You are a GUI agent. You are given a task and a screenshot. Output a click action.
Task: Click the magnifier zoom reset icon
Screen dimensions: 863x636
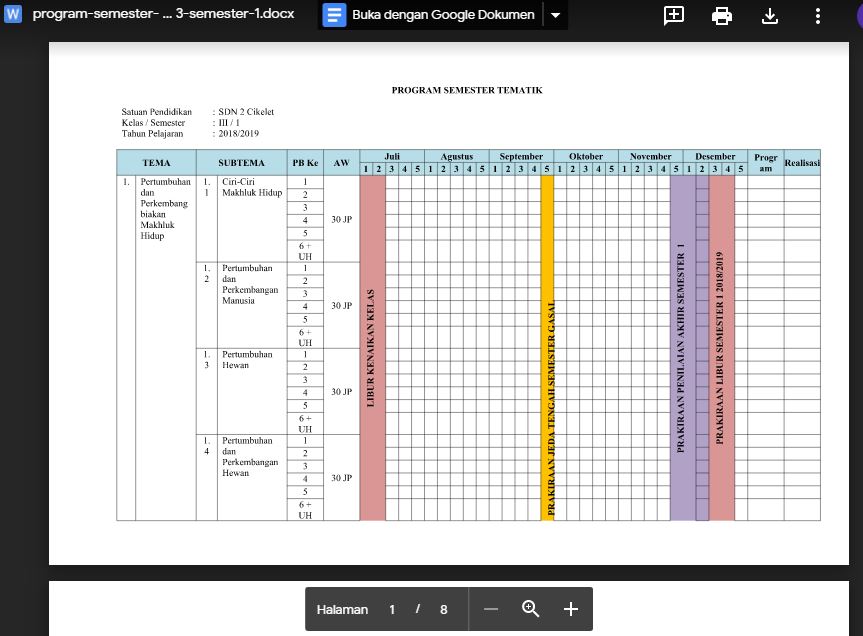pyautogui.click(x=530, y=608)
